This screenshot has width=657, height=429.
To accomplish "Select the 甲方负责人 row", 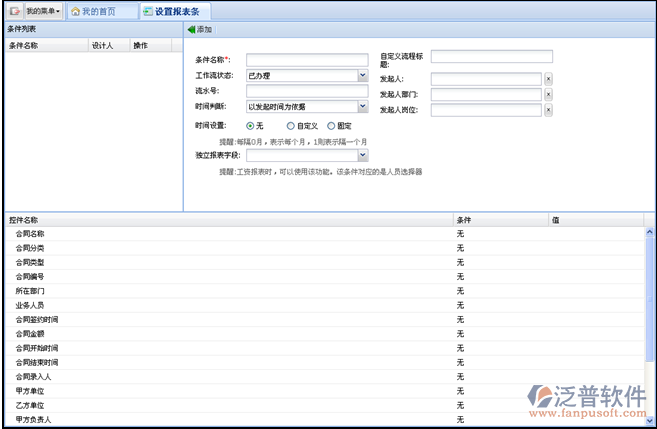I will (325, 419).
